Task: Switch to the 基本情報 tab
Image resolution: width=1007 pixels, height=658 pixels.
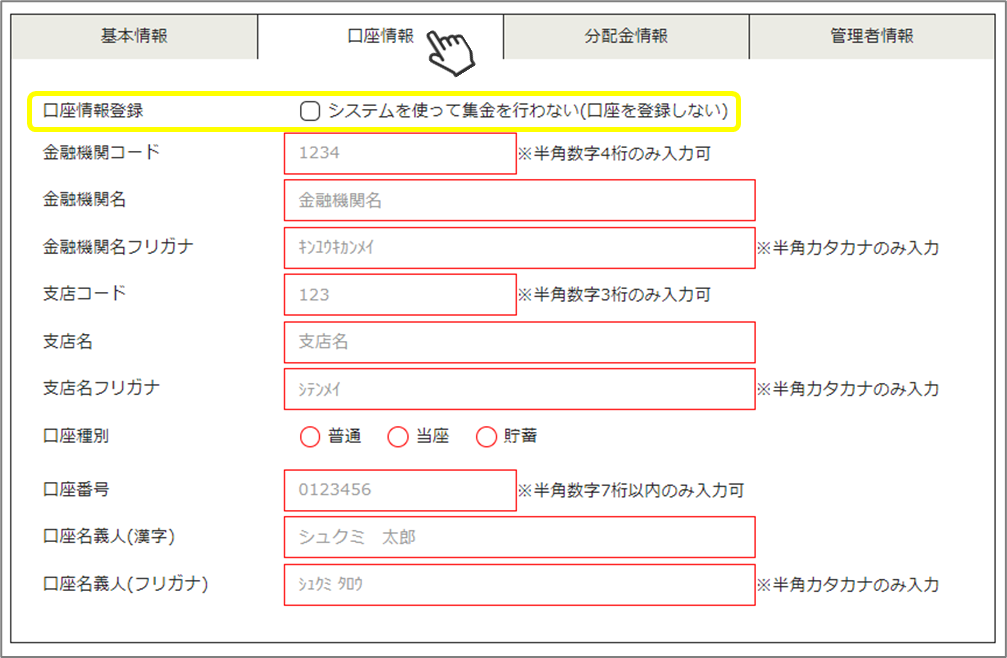Action: [x=134, y=36]
